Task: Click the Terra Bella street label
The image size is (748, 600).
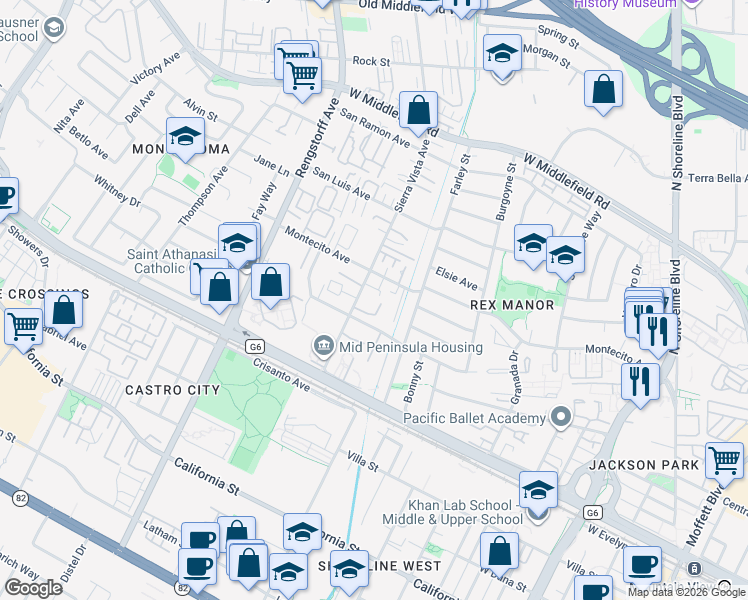Action: (x=717, y=178)
